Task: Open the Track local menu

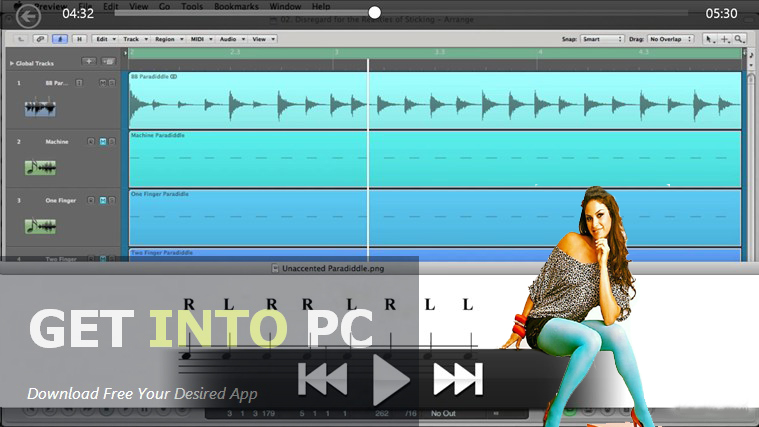Action: [x=135, y=39]
